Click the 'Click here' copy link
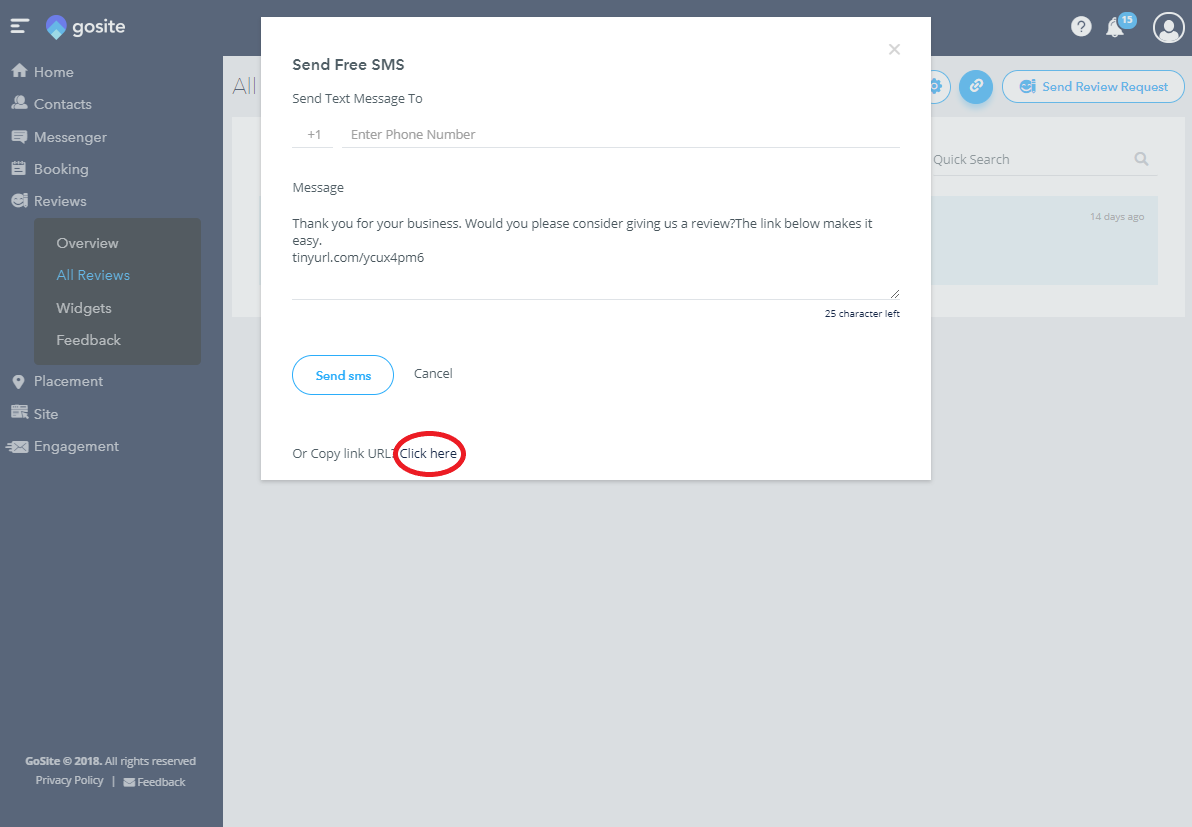The height and width of the screenshot is (827, 1192). pos(428,453)
